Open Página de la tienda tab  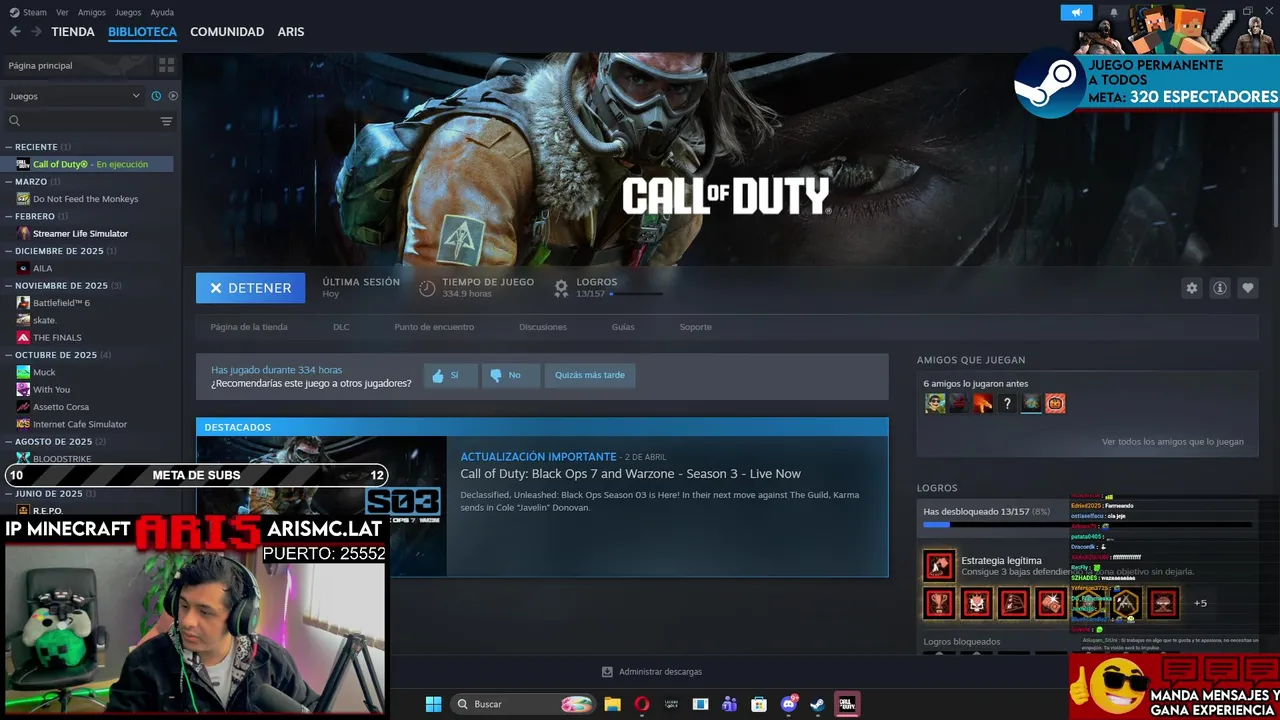[x=249, y=327]
